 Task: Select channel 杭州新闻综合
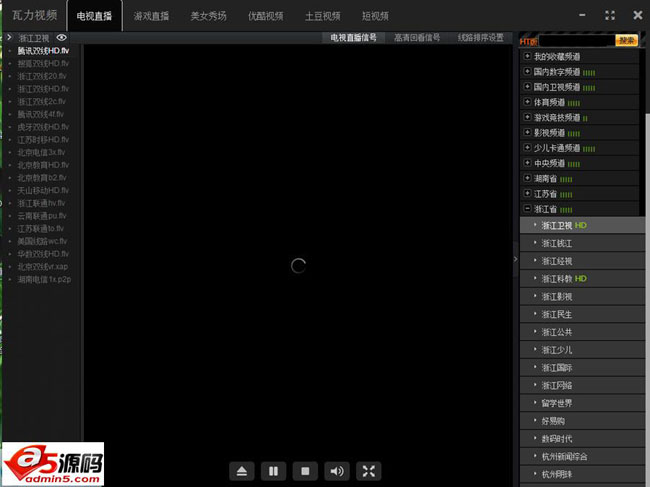point(582,456)
